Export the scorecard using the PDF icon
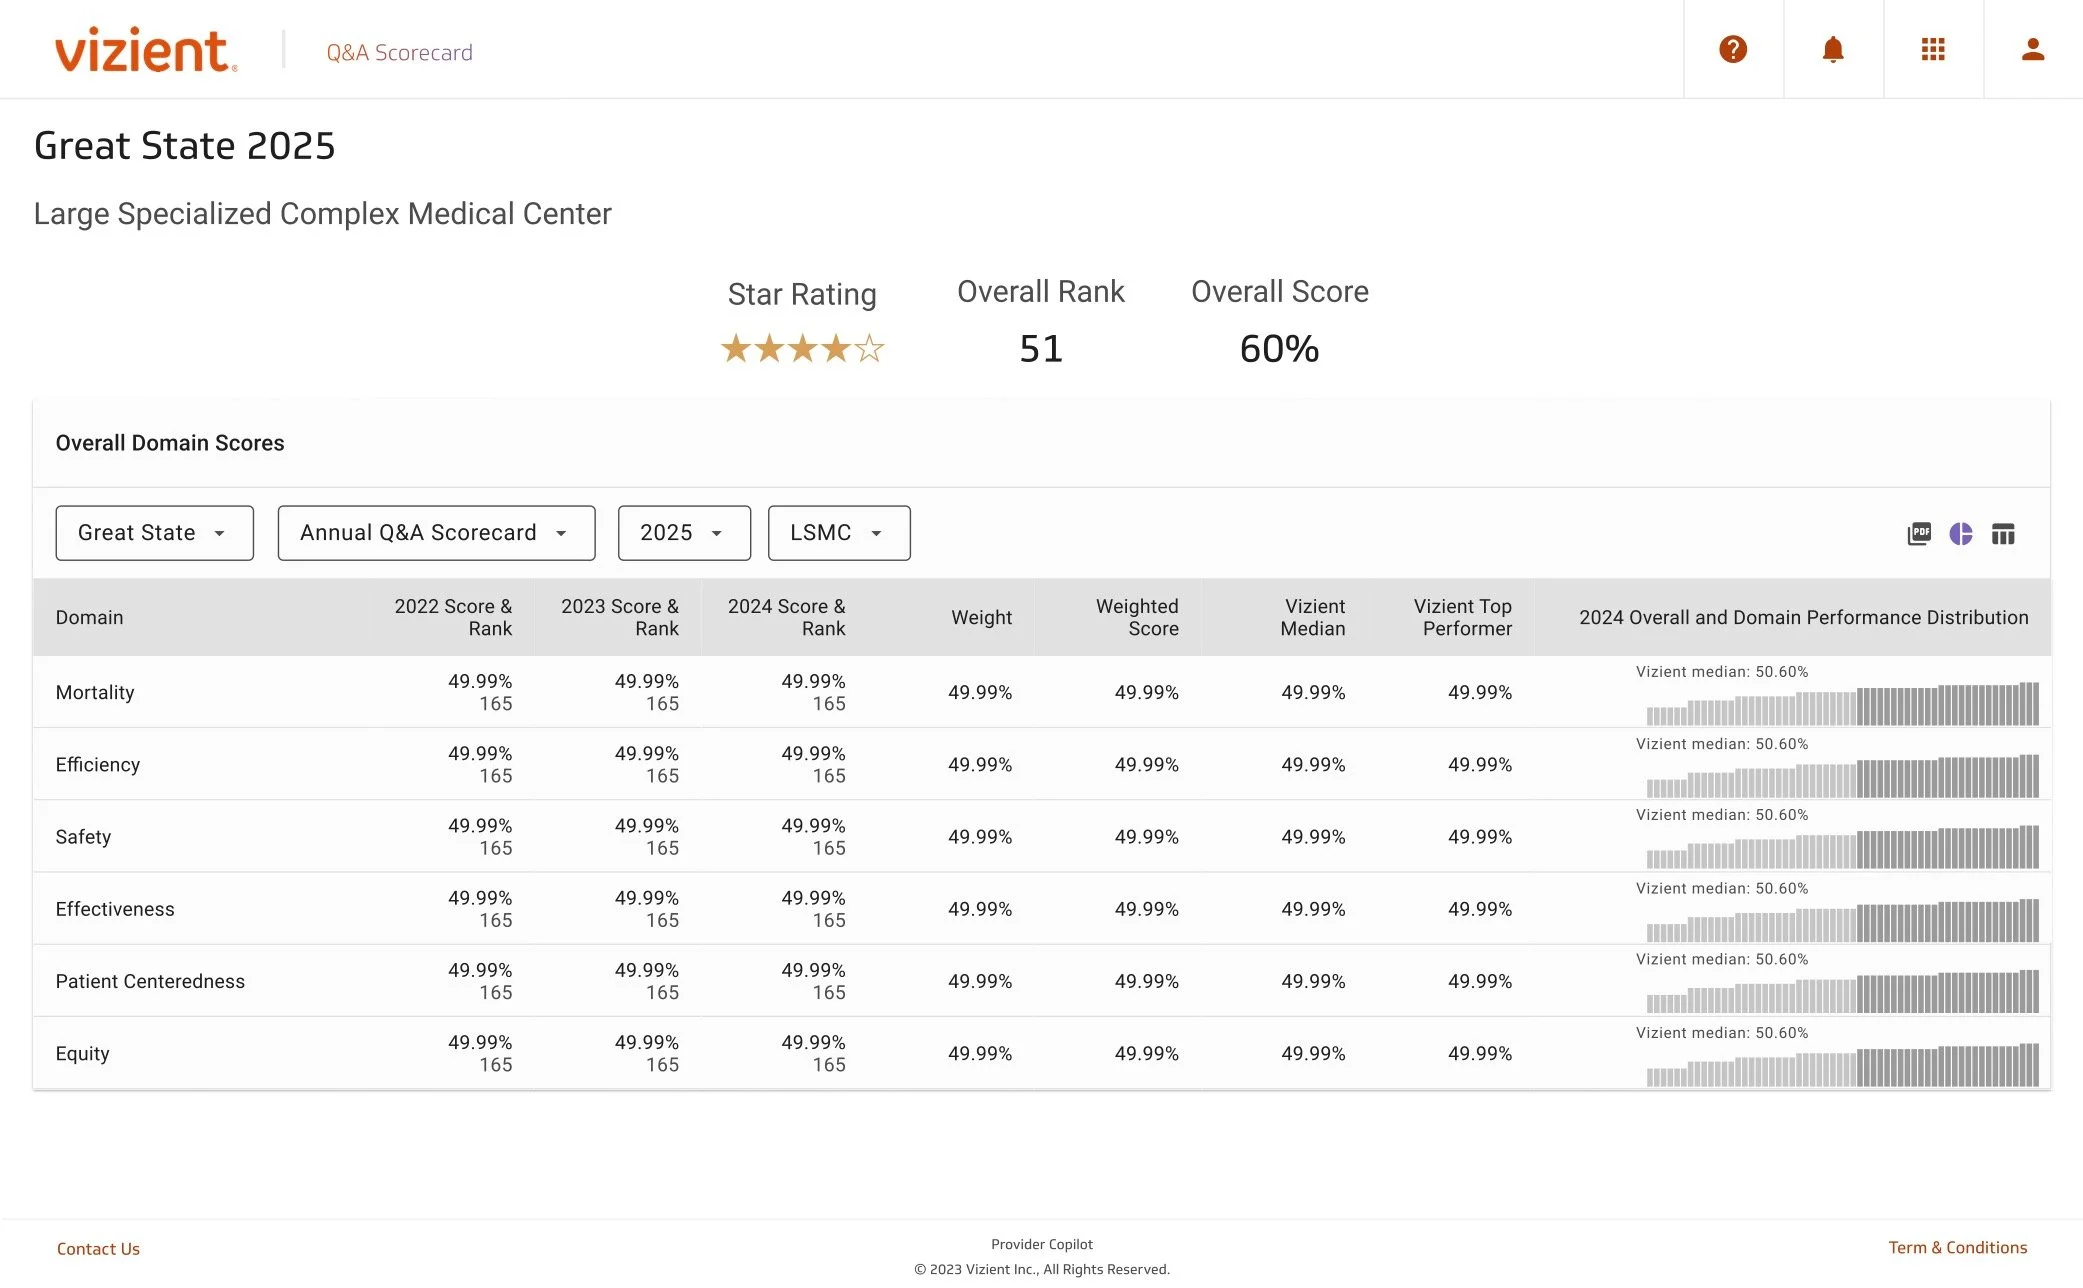 pos(1919,533)
